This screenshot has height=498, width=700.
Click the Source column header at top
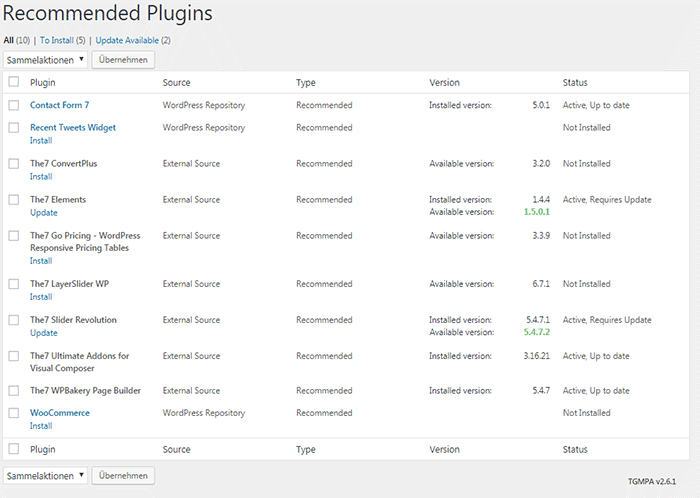click(x=176, y=83)
